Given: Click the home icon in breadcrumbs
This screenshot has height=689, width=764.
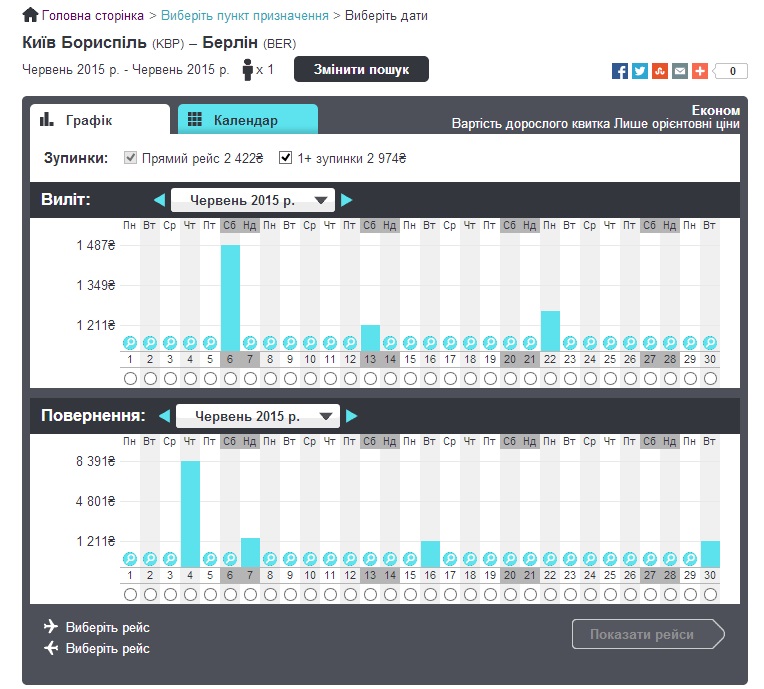Looking at the screenshot, I should (30, 16).
